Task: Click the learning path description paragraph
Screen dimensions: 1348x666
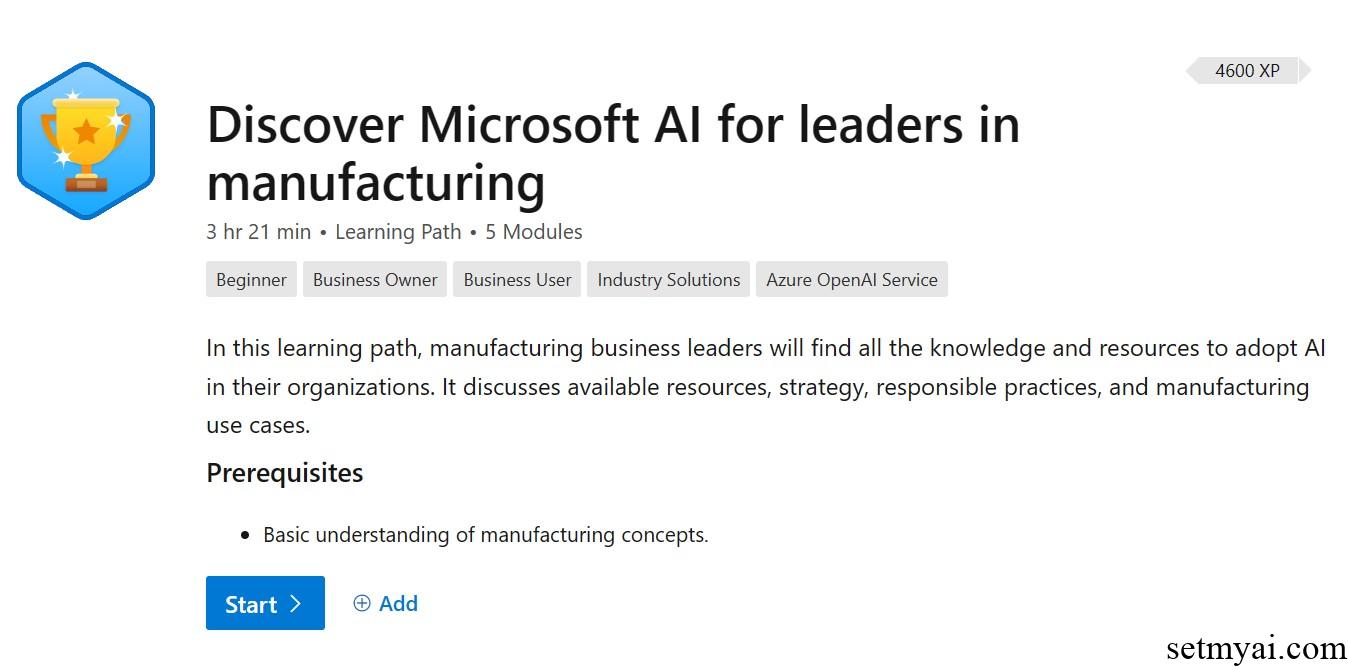Action: click(766, 387)
